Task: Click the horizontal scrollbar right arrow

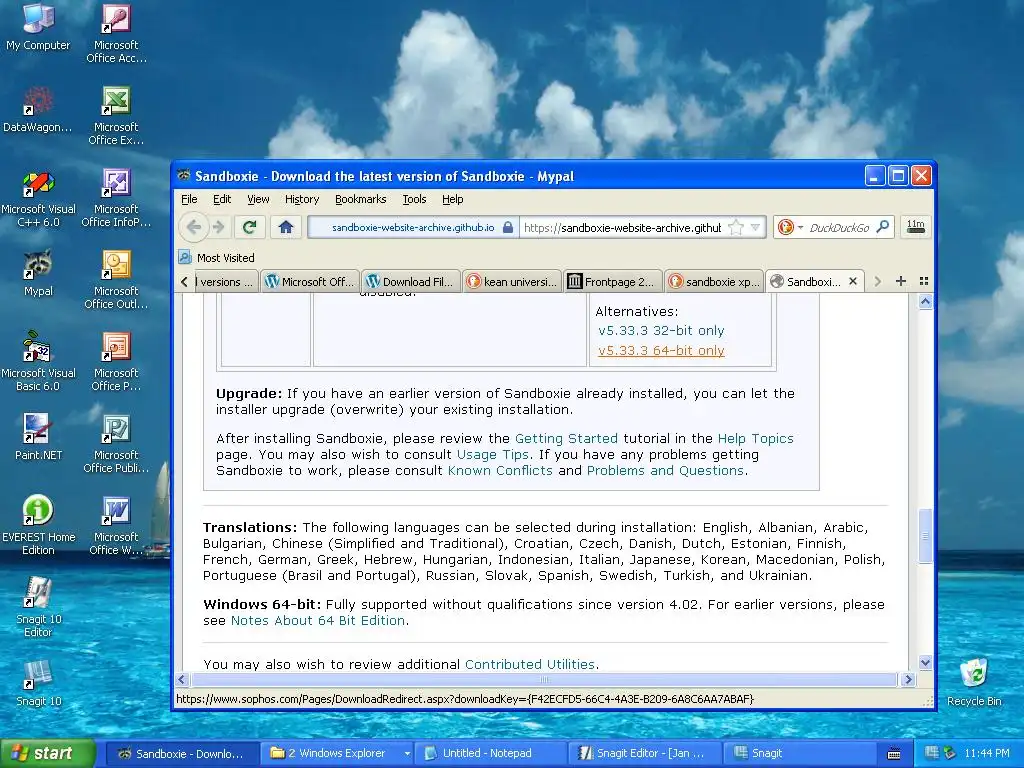Action: 908,679
